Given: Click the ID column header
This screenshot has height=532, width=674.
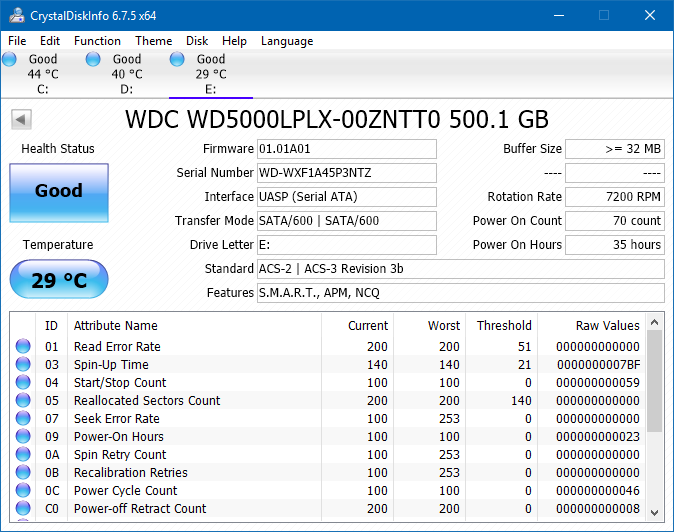Looking at the screenshot, I should click(51, 326).
